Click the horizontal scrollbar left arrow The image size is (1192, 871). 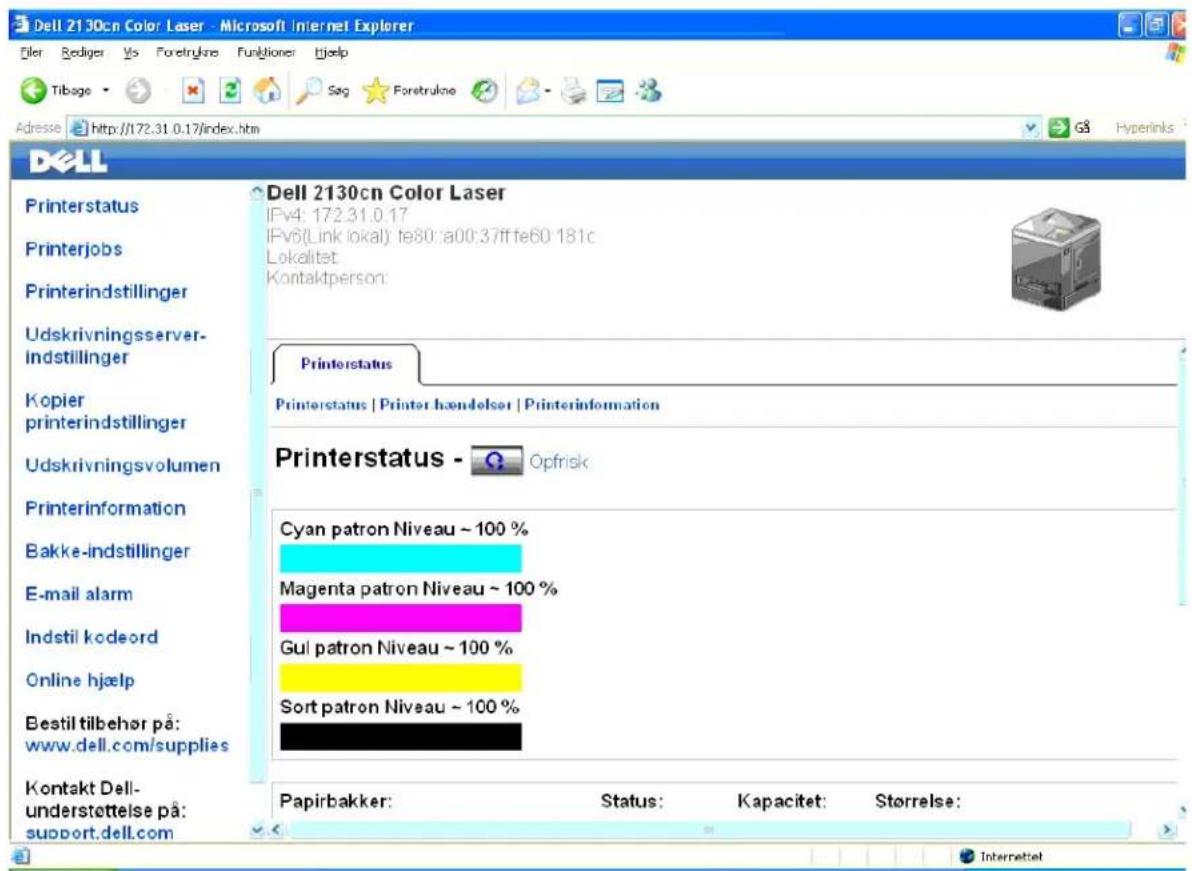pyautogui.click(x=277, y=831)
